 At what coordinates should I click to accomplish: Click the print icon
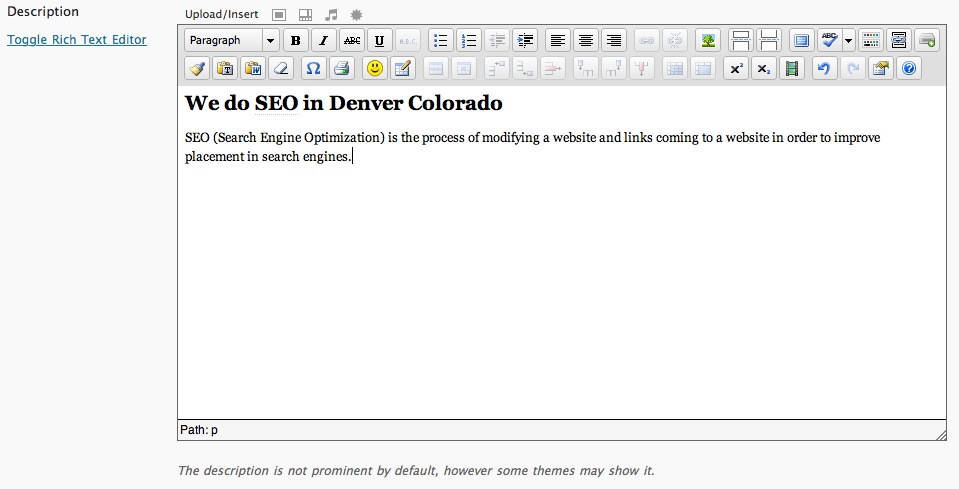coord(342,68)
